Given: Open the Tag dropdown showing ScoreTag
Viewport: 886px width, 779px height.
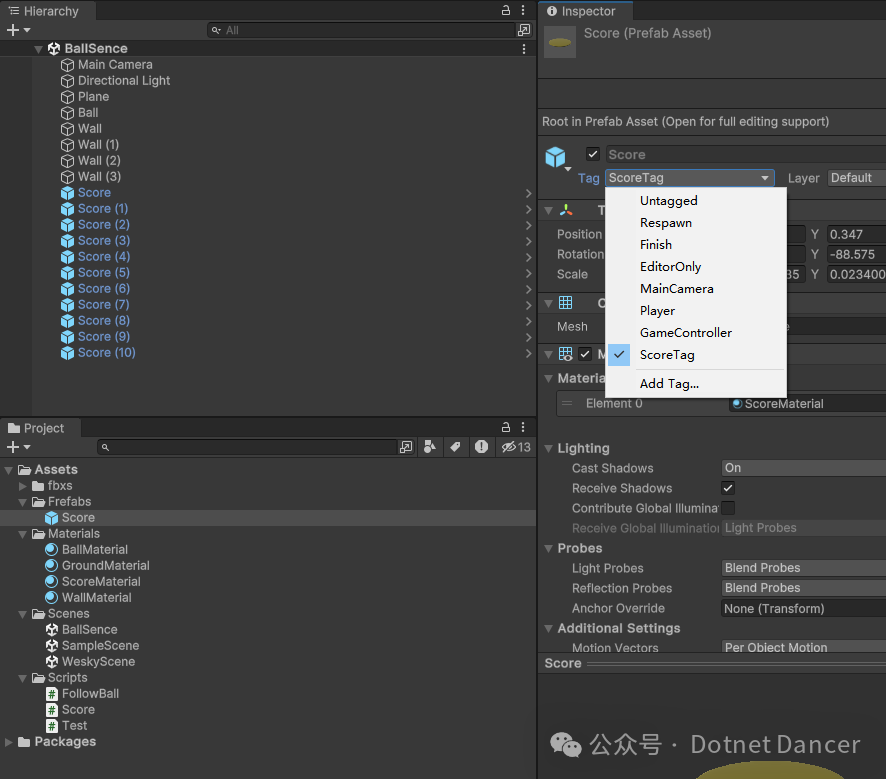Looking at the screenshot, I should coord(689,178).
